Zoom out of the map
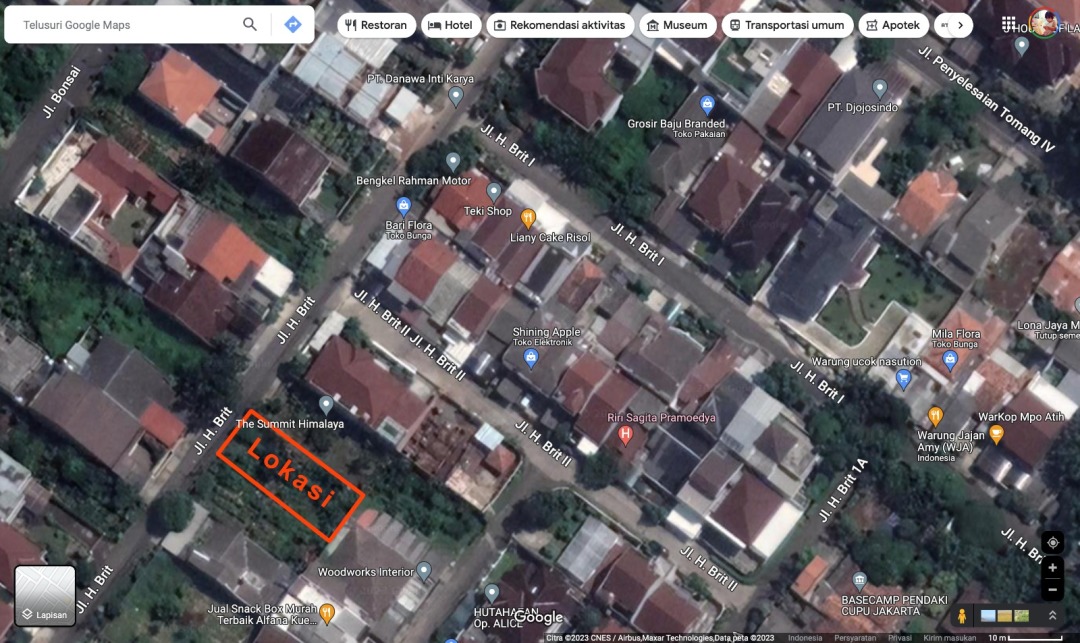 pyautogui.click(x=1052, y=589)
